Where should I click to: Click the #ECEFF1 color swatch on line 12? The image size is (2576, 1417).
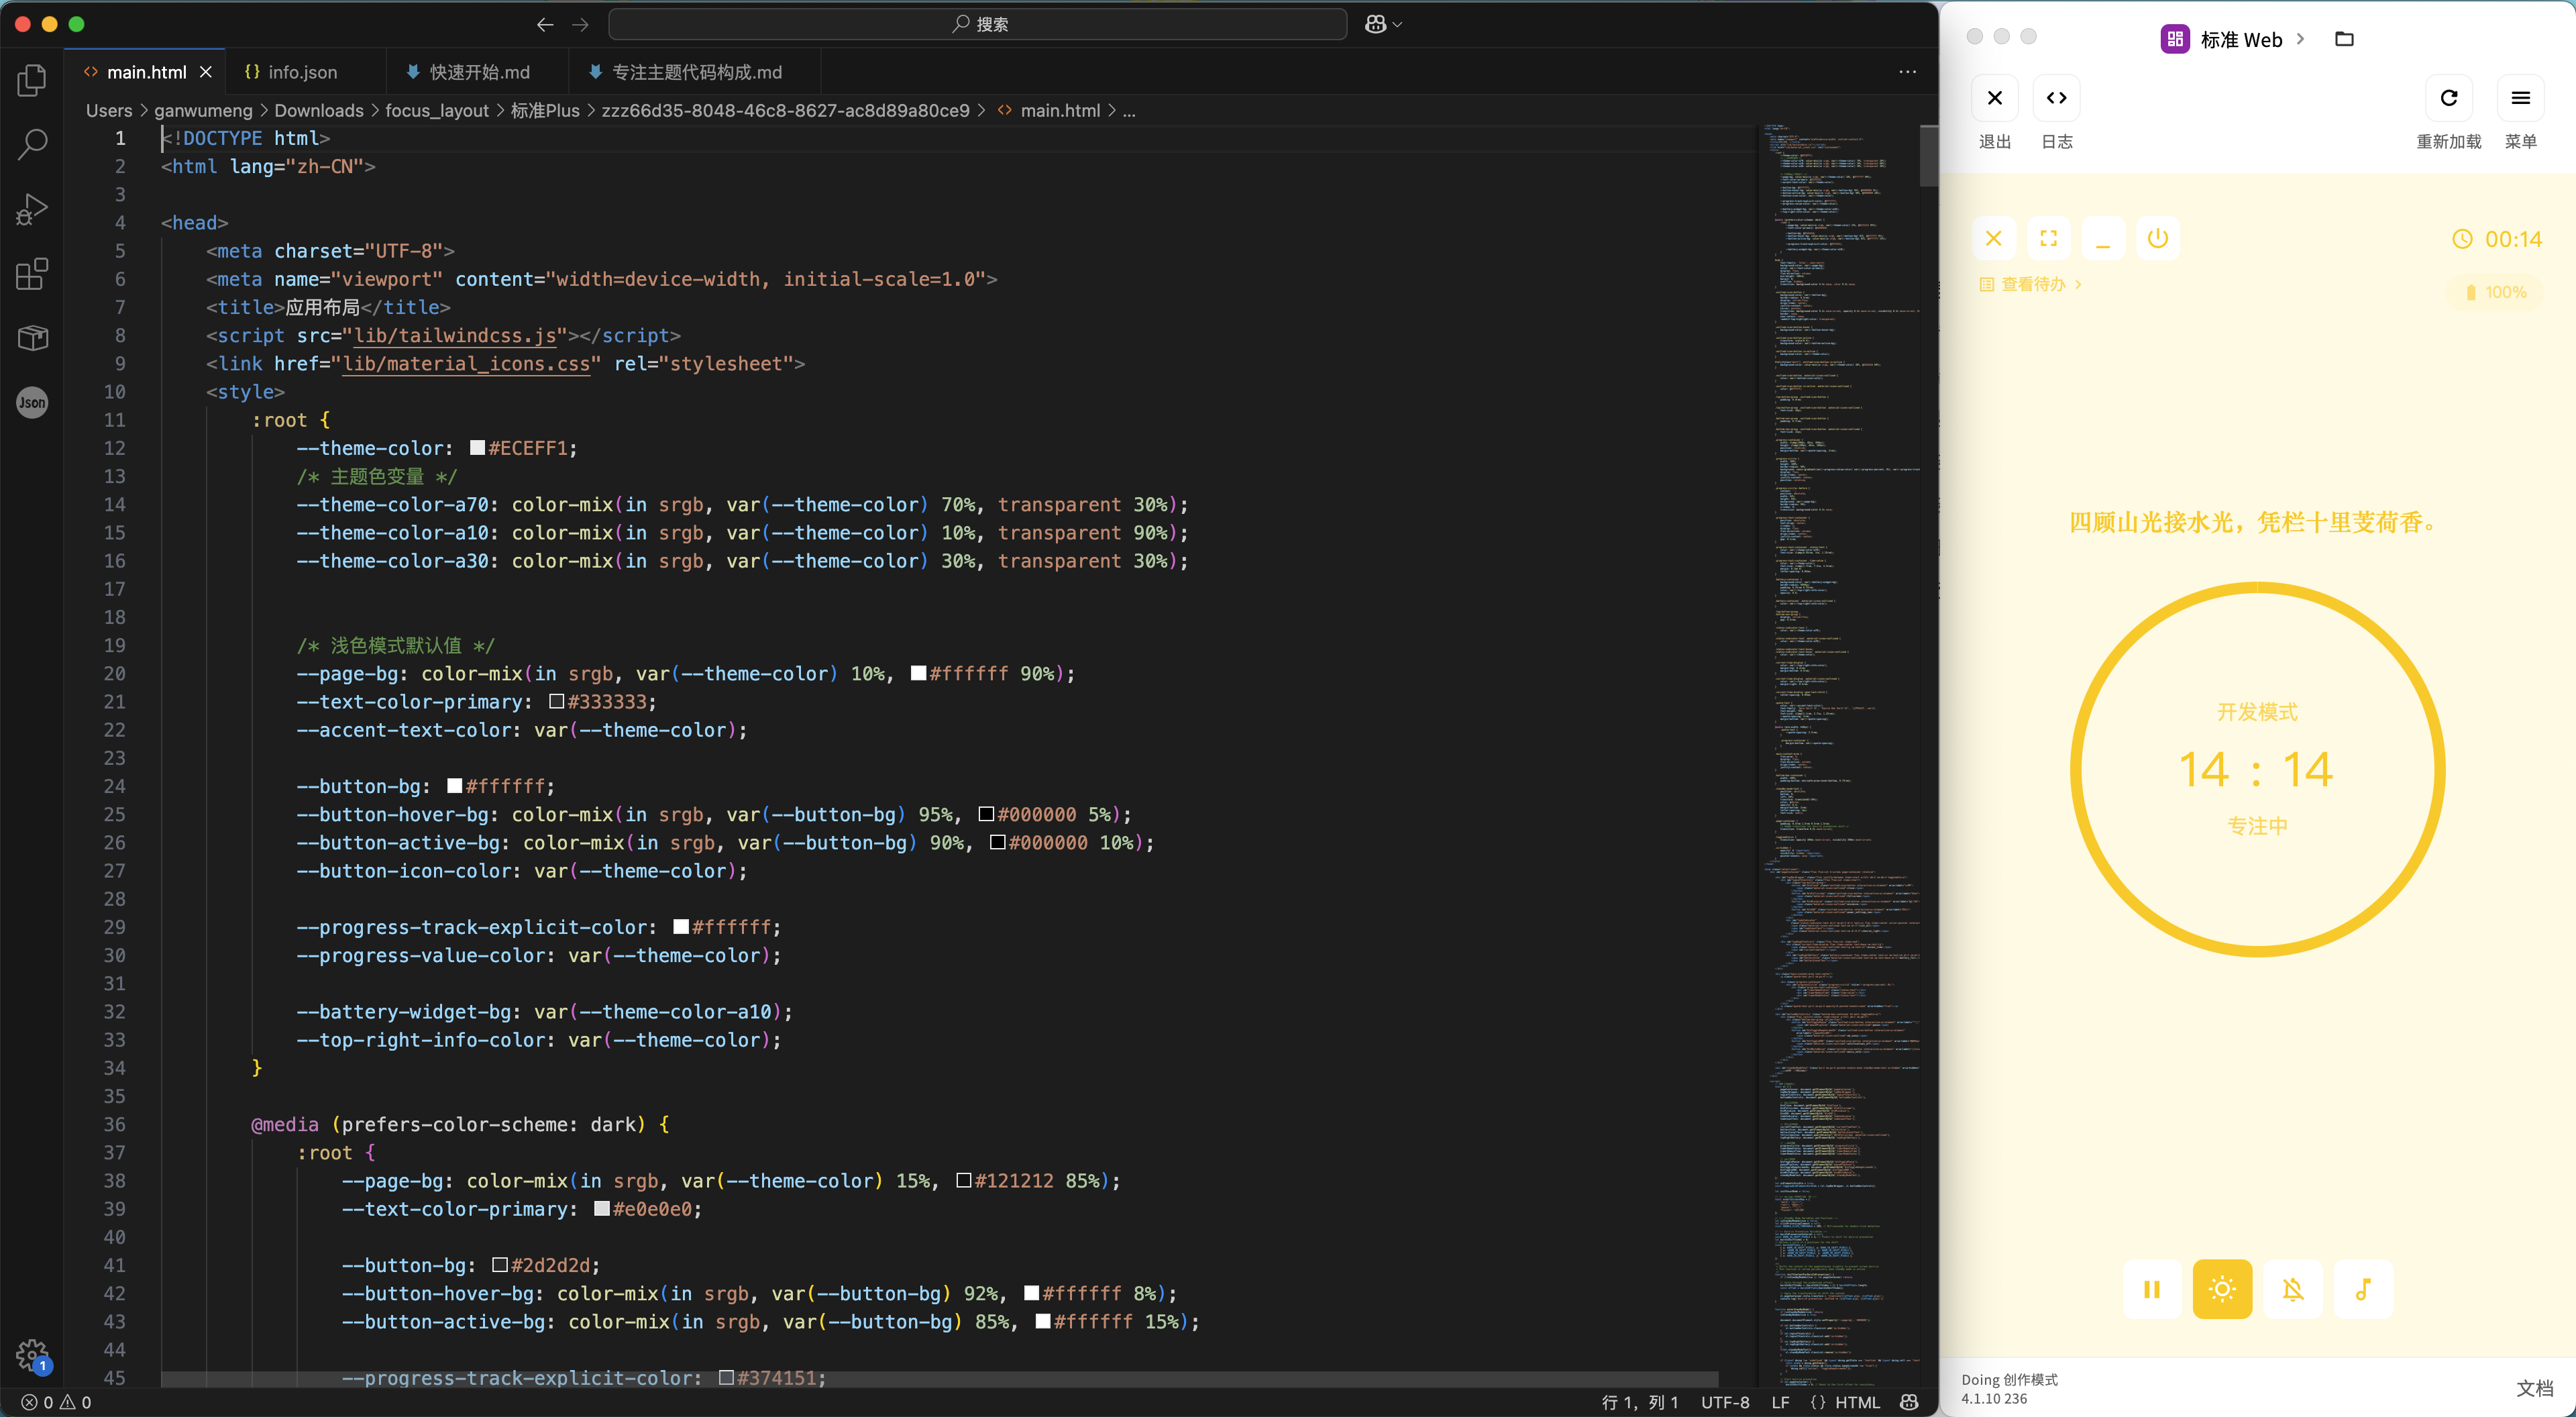[x=477, y=448]
